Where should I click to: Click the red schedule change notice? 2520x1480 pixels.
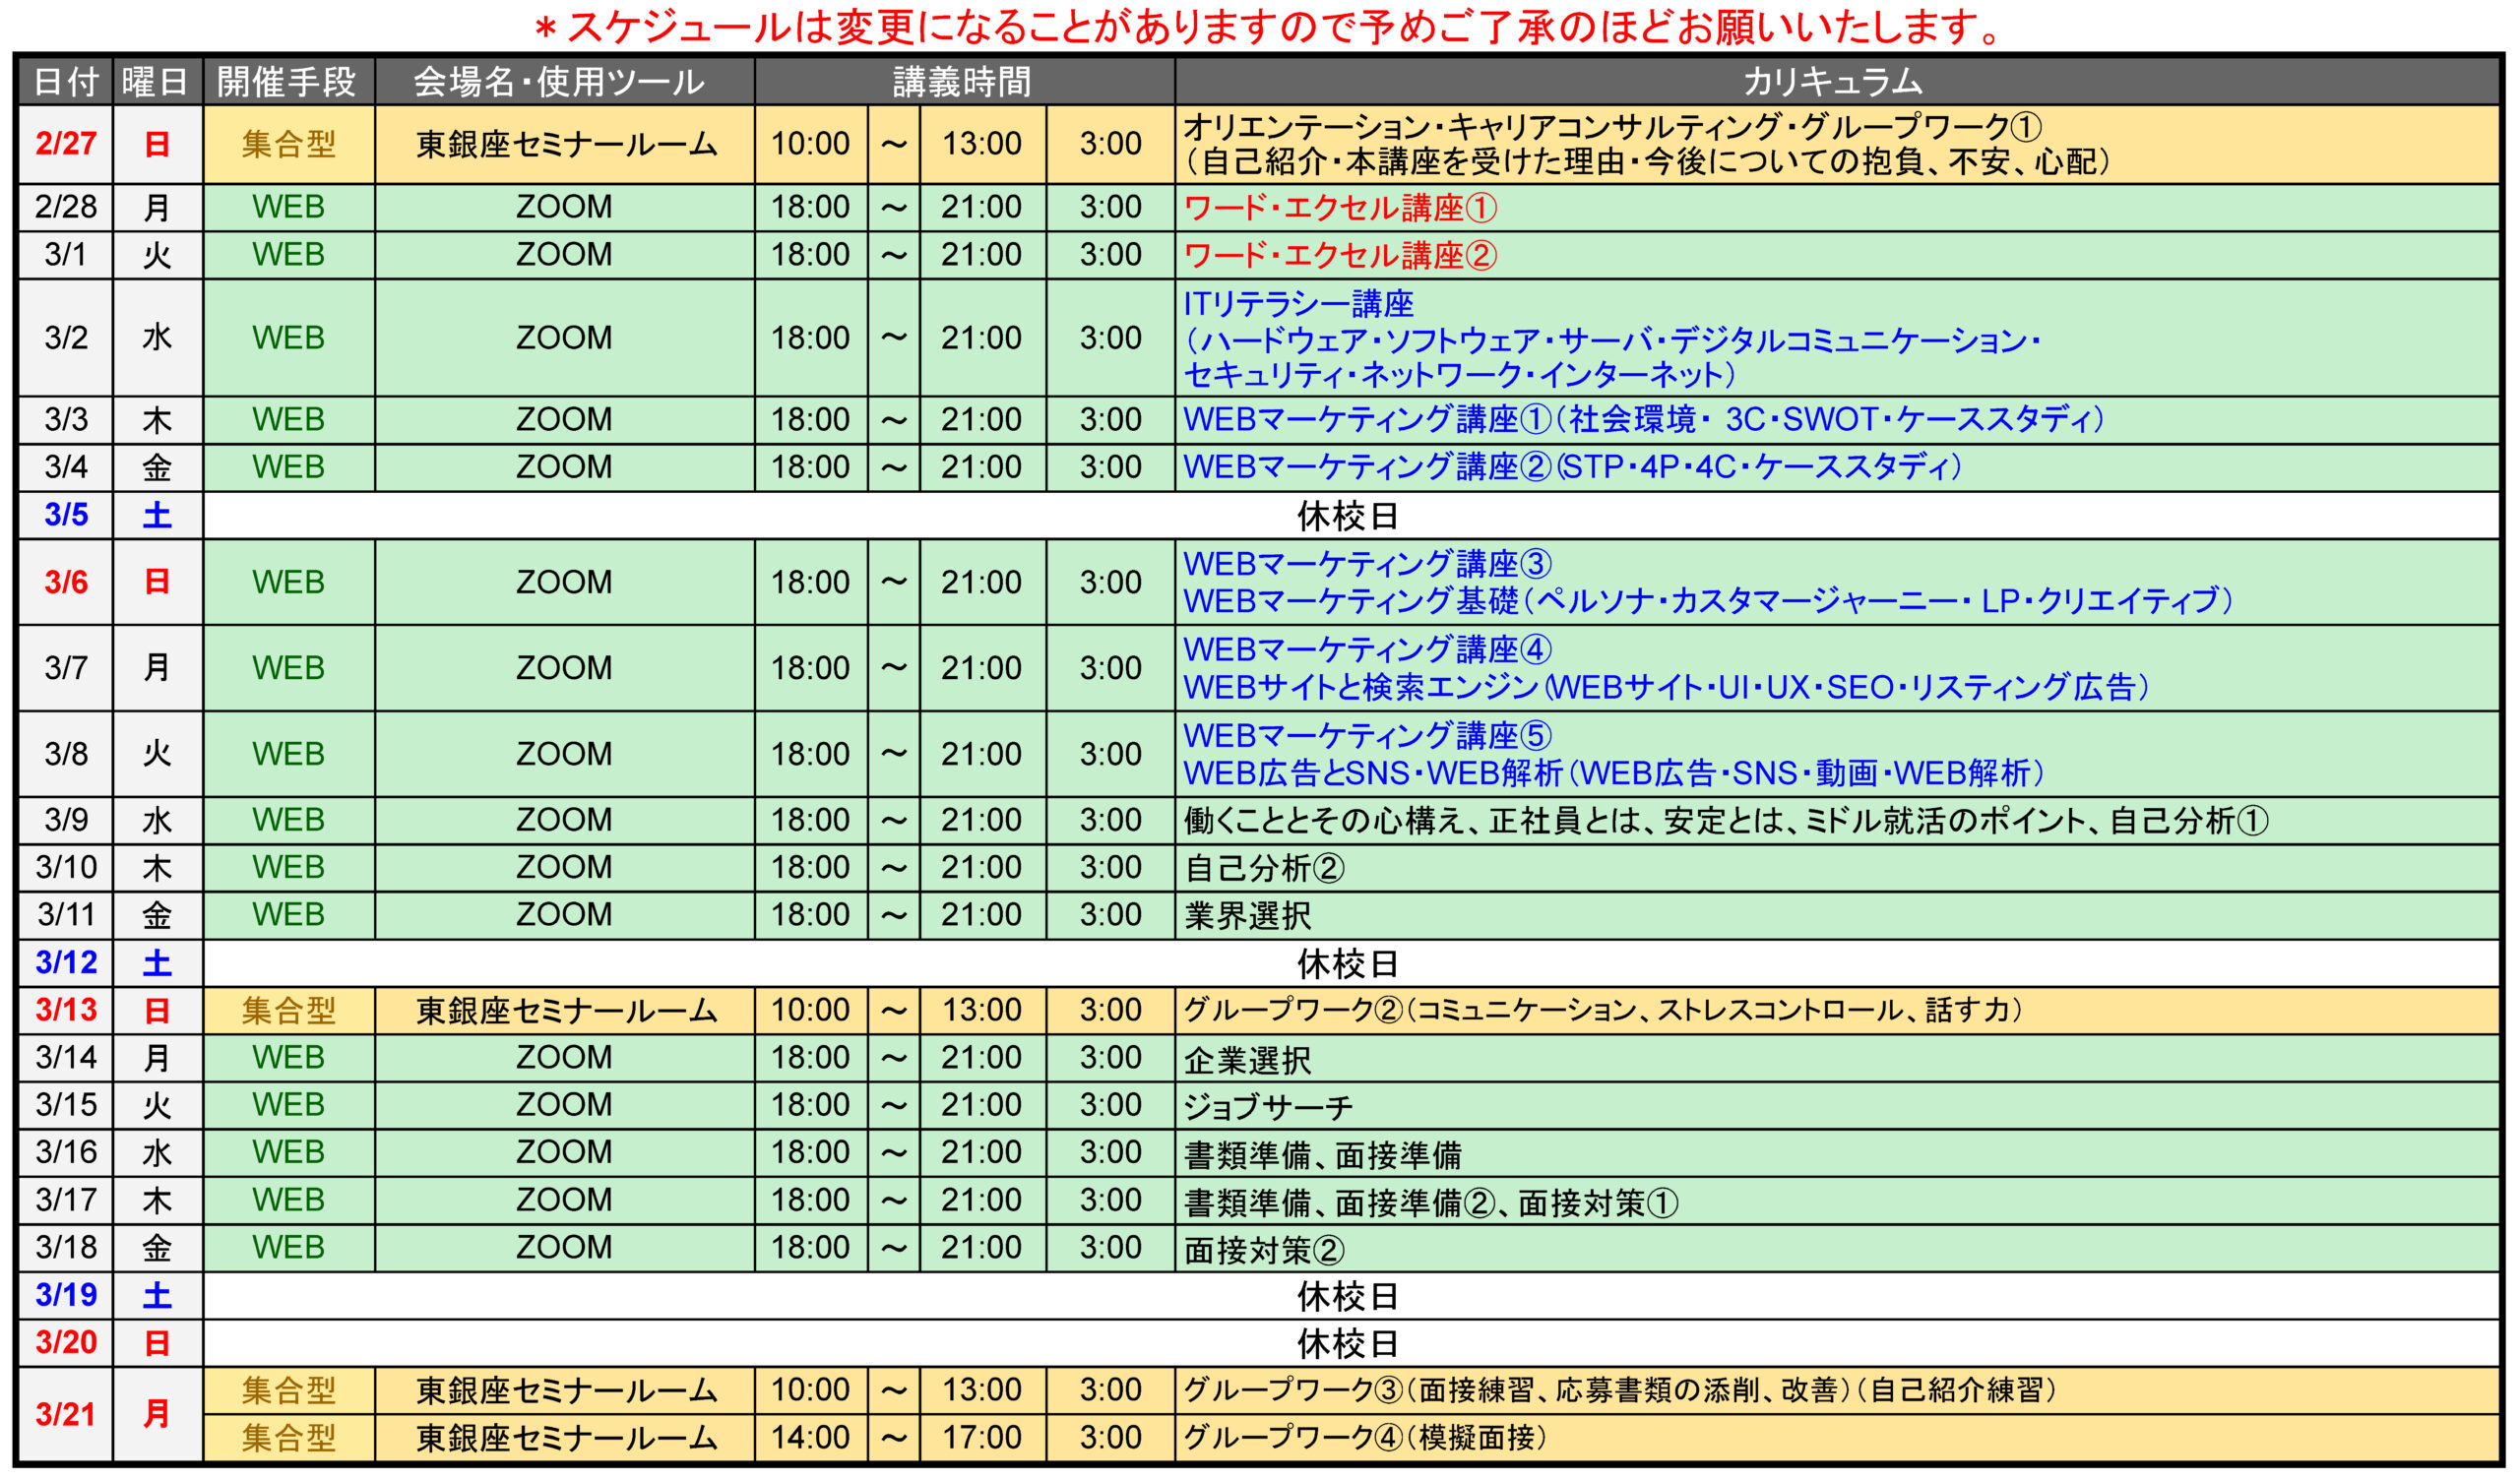tap(1266, 26)
